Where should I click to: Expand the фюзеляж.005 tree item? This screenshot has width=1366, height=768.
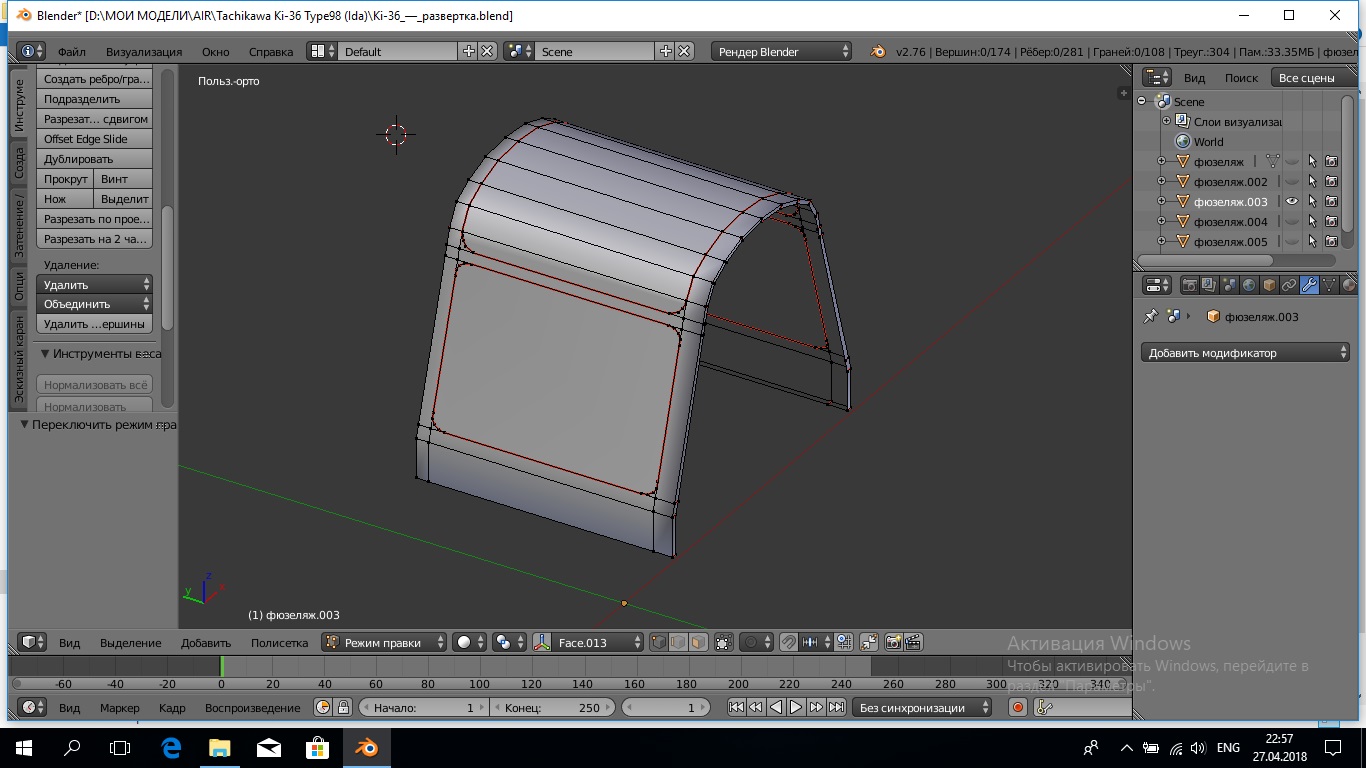(1161, 242)
